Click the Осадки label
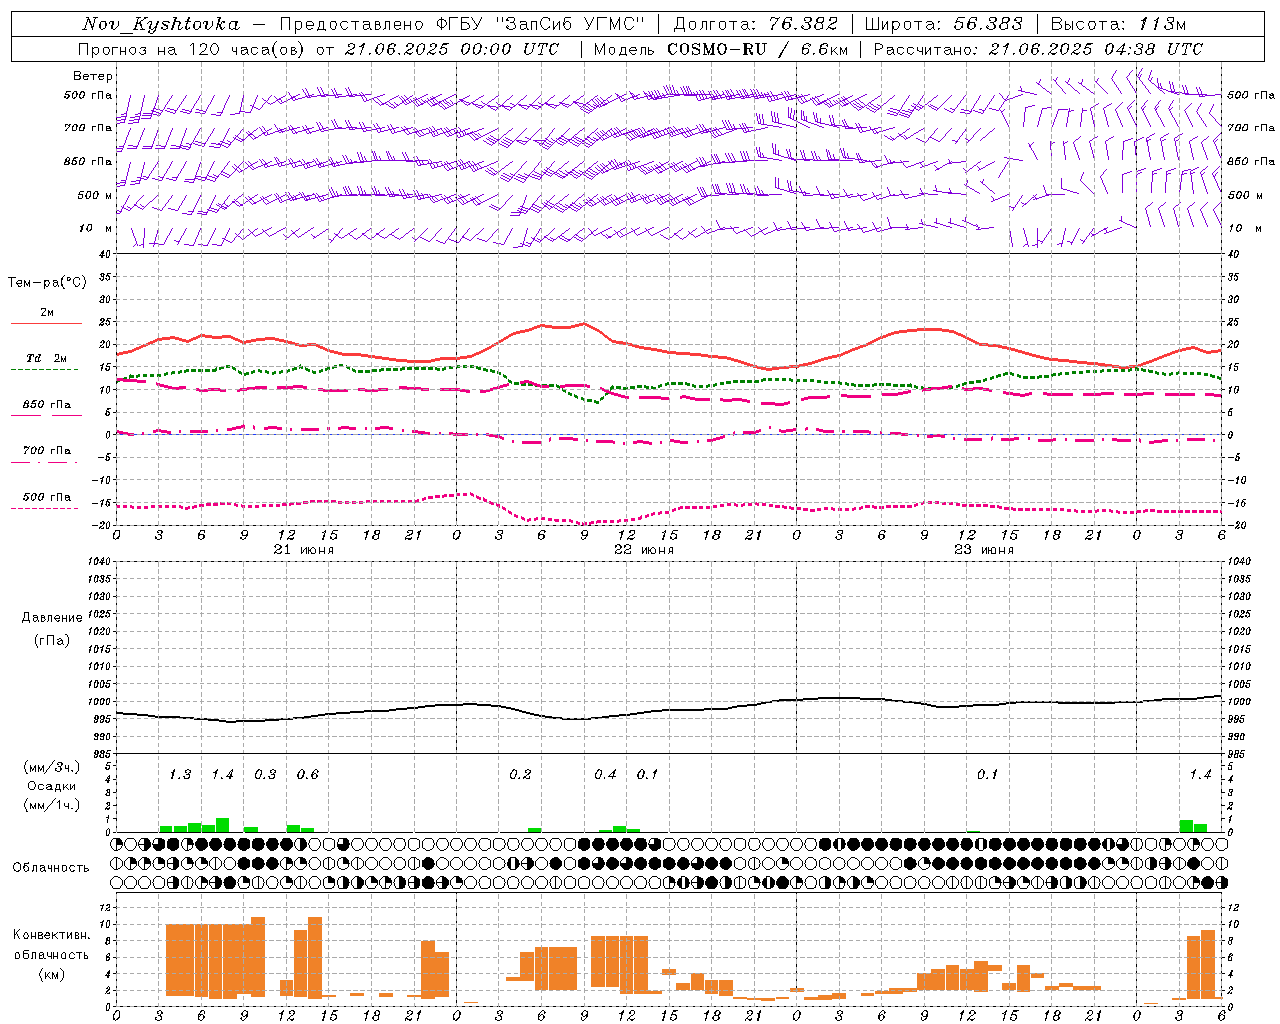The height and width of the screenshot is (1024, 1280). tap(52, 786)
